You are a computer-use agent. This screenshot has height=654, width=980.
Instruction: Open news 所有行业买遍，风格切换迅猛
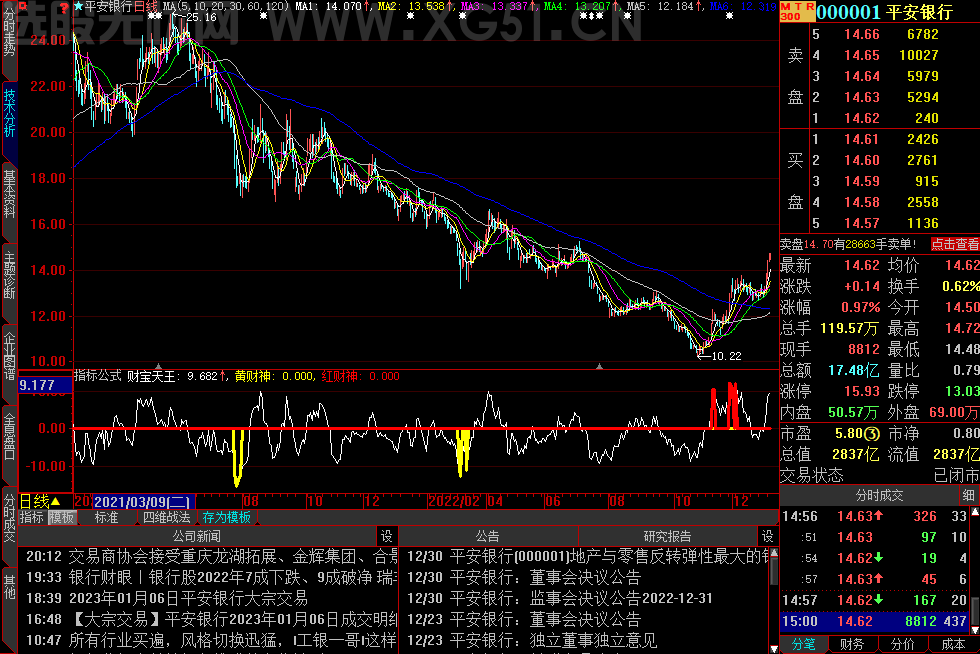[x=209, y=640]
